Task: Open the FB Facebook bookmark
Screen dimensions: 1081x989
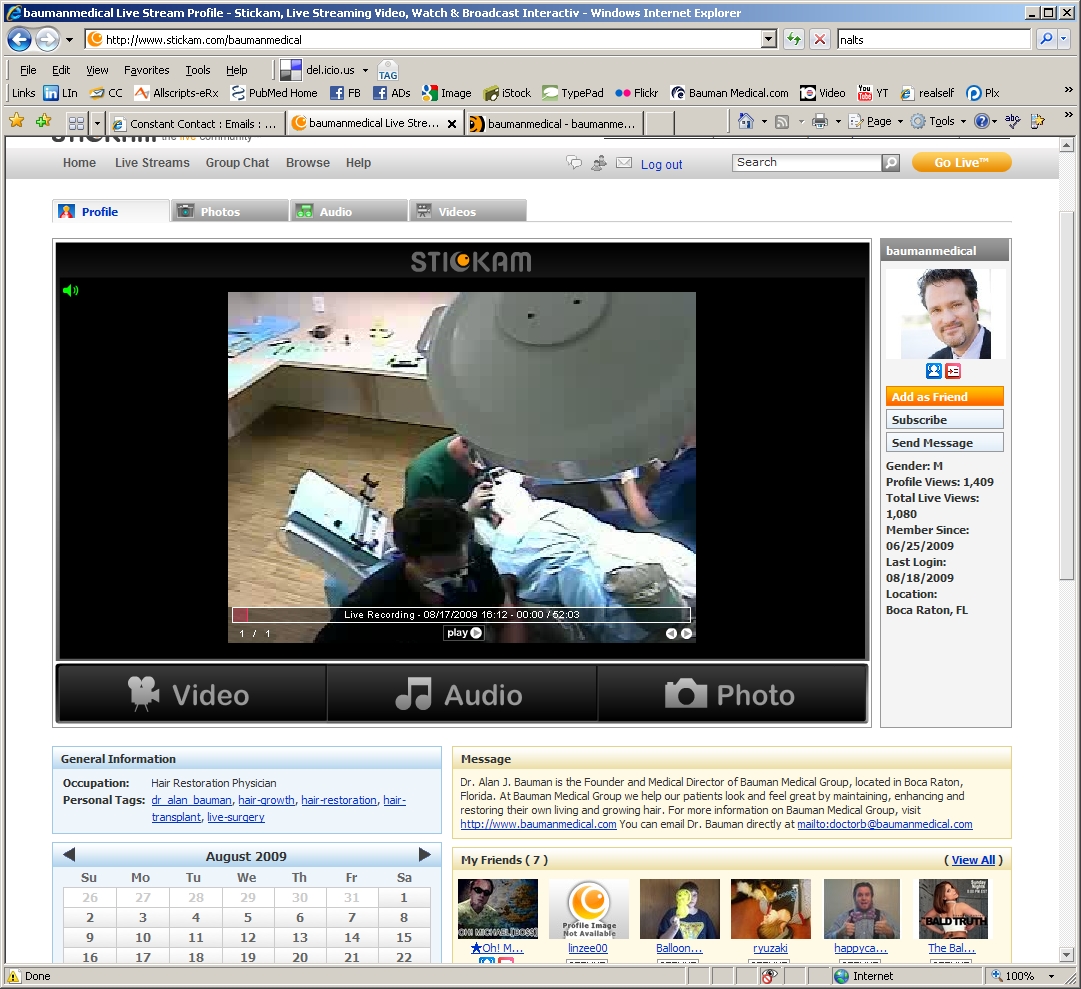Action: [x=345, y=93]
